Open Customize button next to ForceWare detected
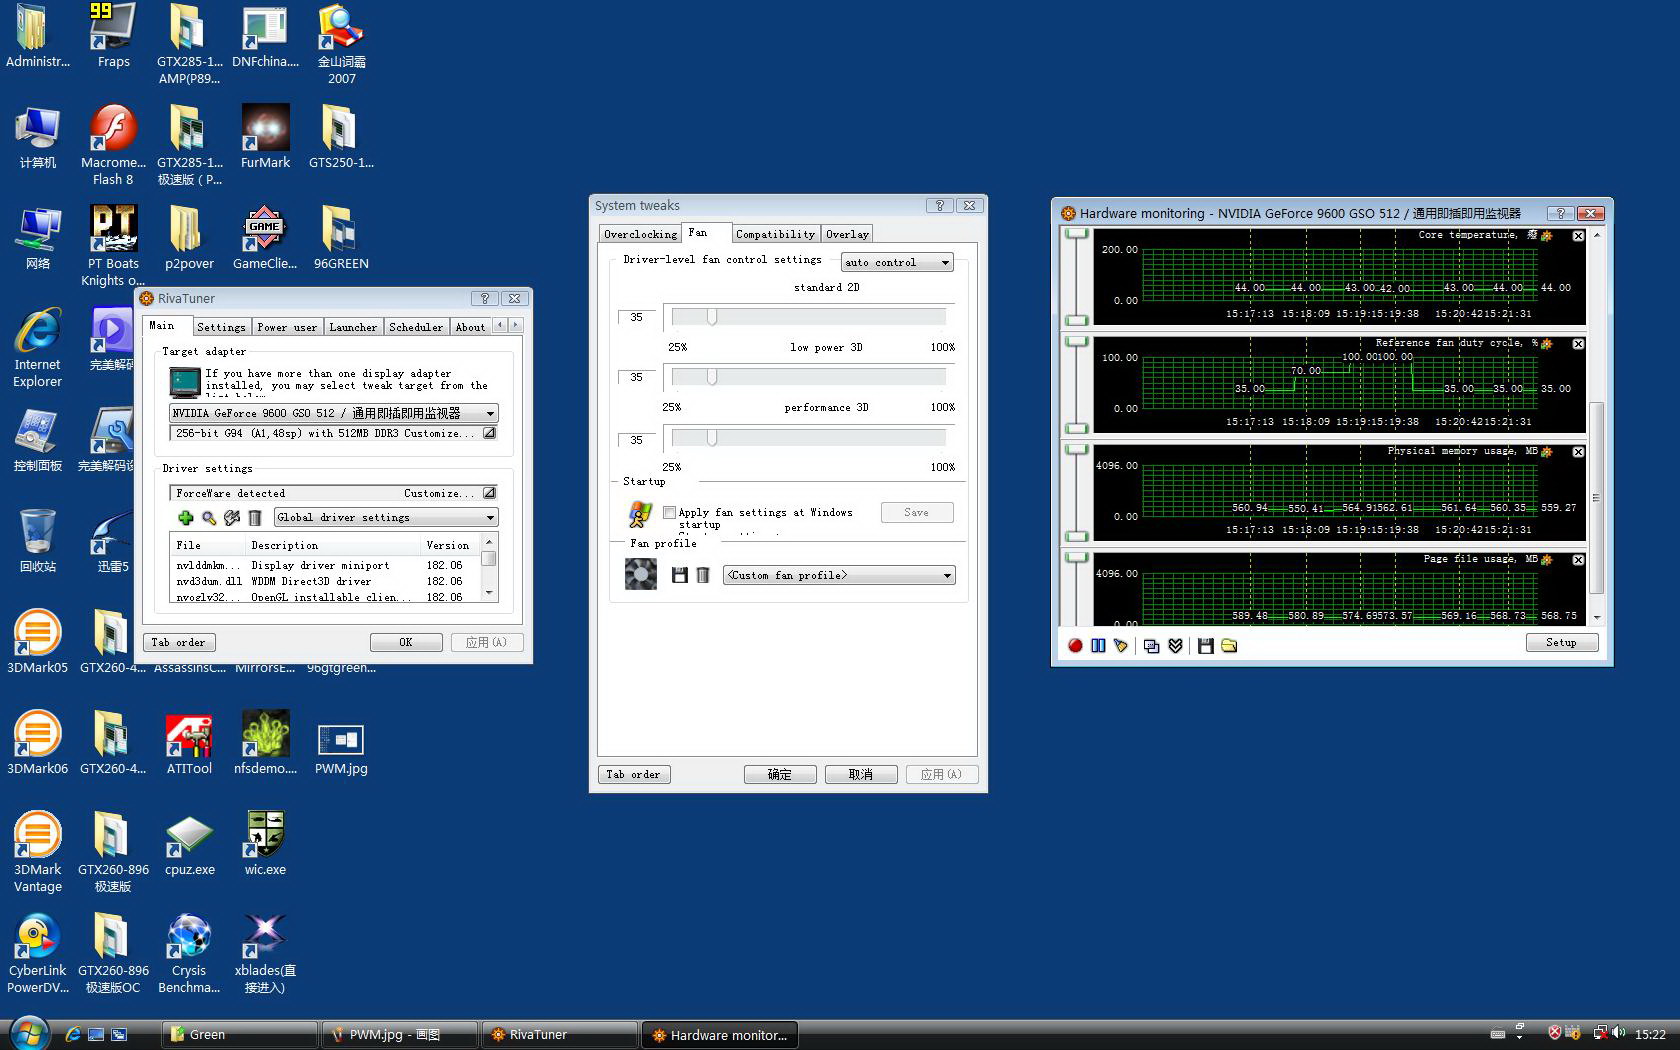1680x1050 pixels. click(490, 493)
